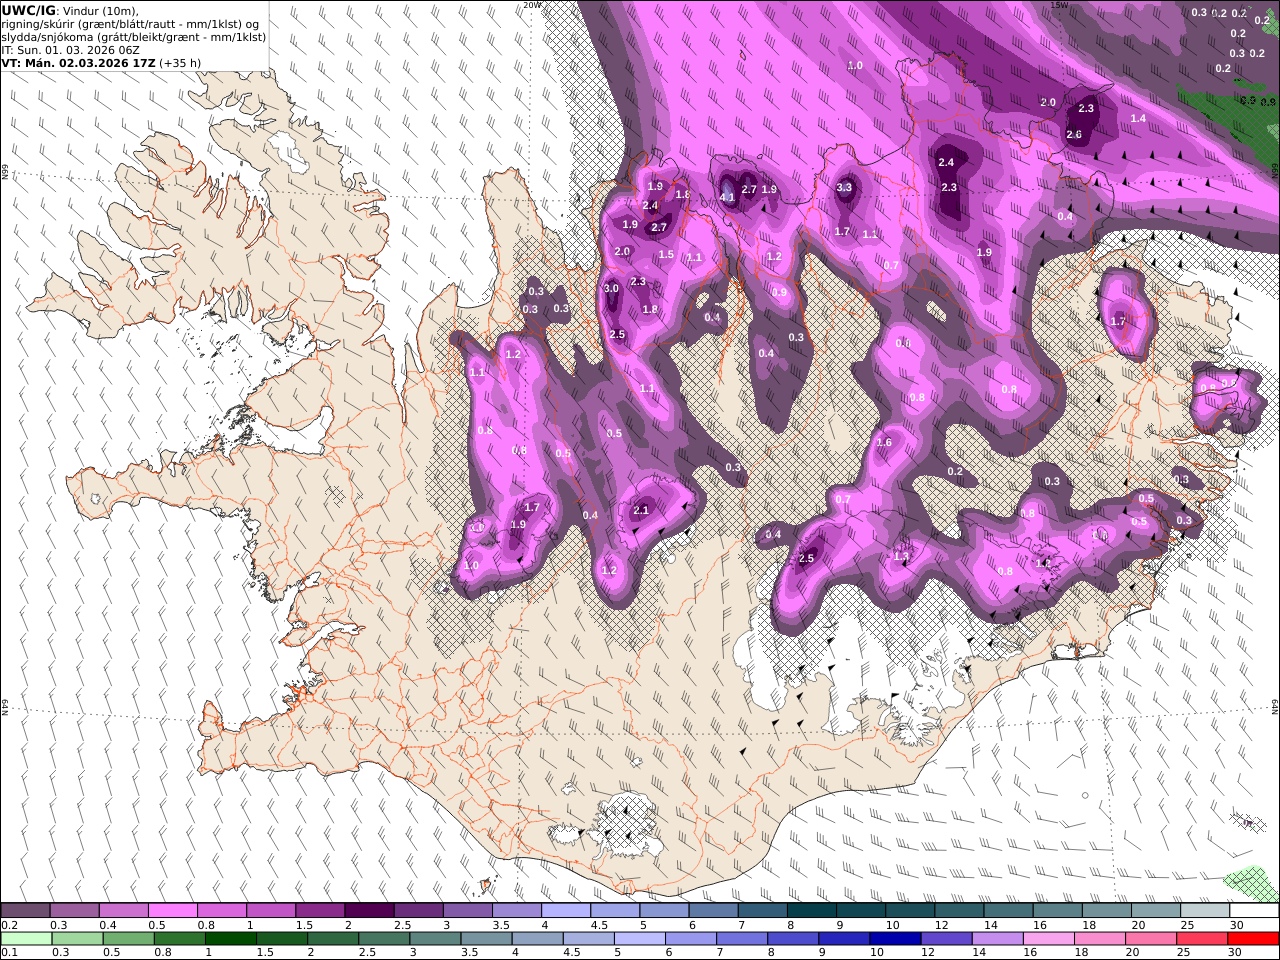
Task: Click the lower-scale blue swatch between 8 and 9
Action: 793,938
